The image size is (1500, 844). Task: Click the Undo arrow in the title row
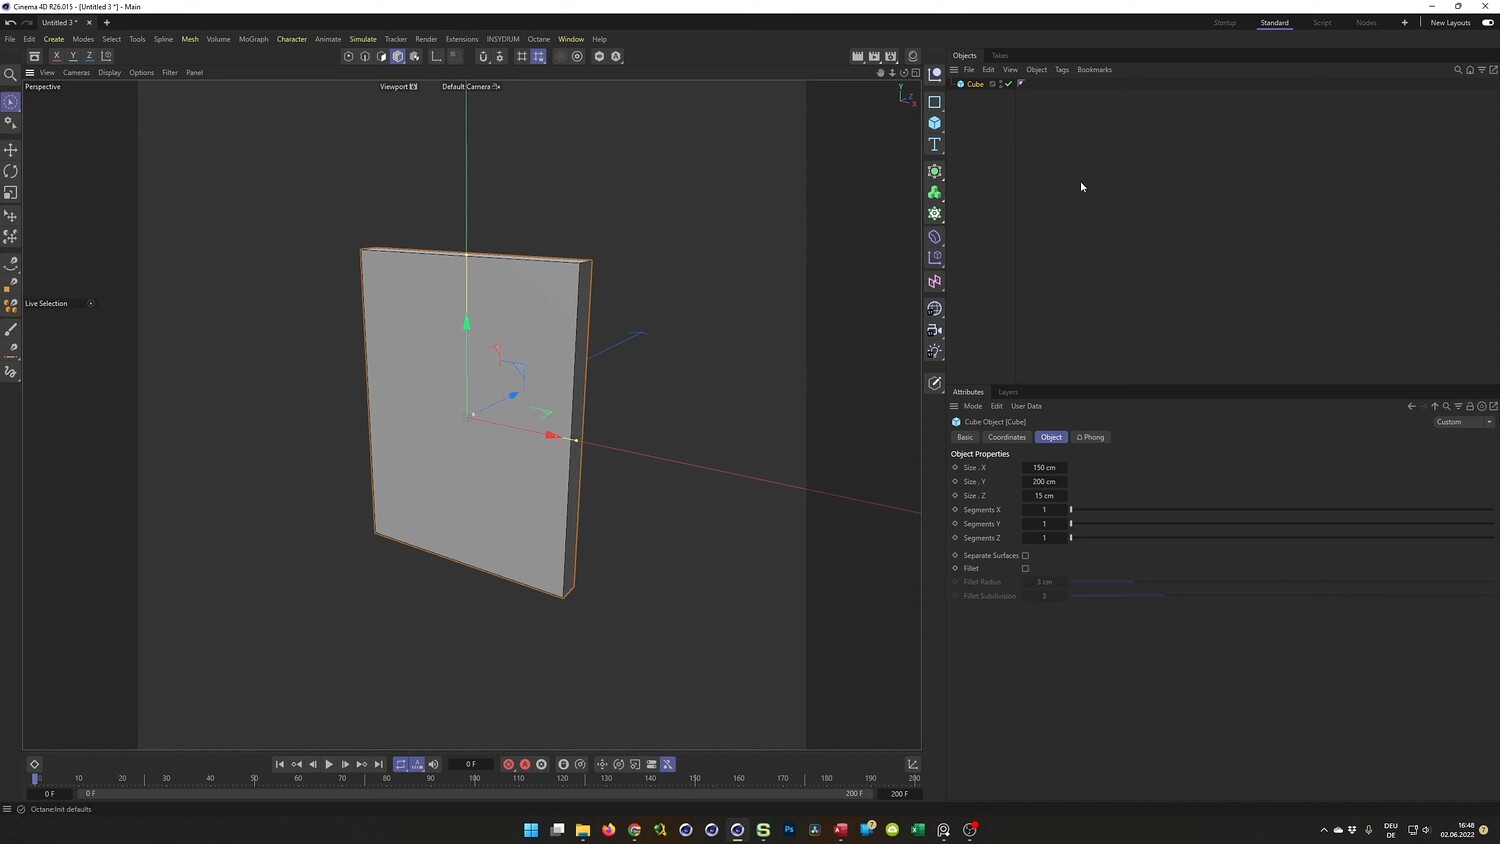click(10, 23)
